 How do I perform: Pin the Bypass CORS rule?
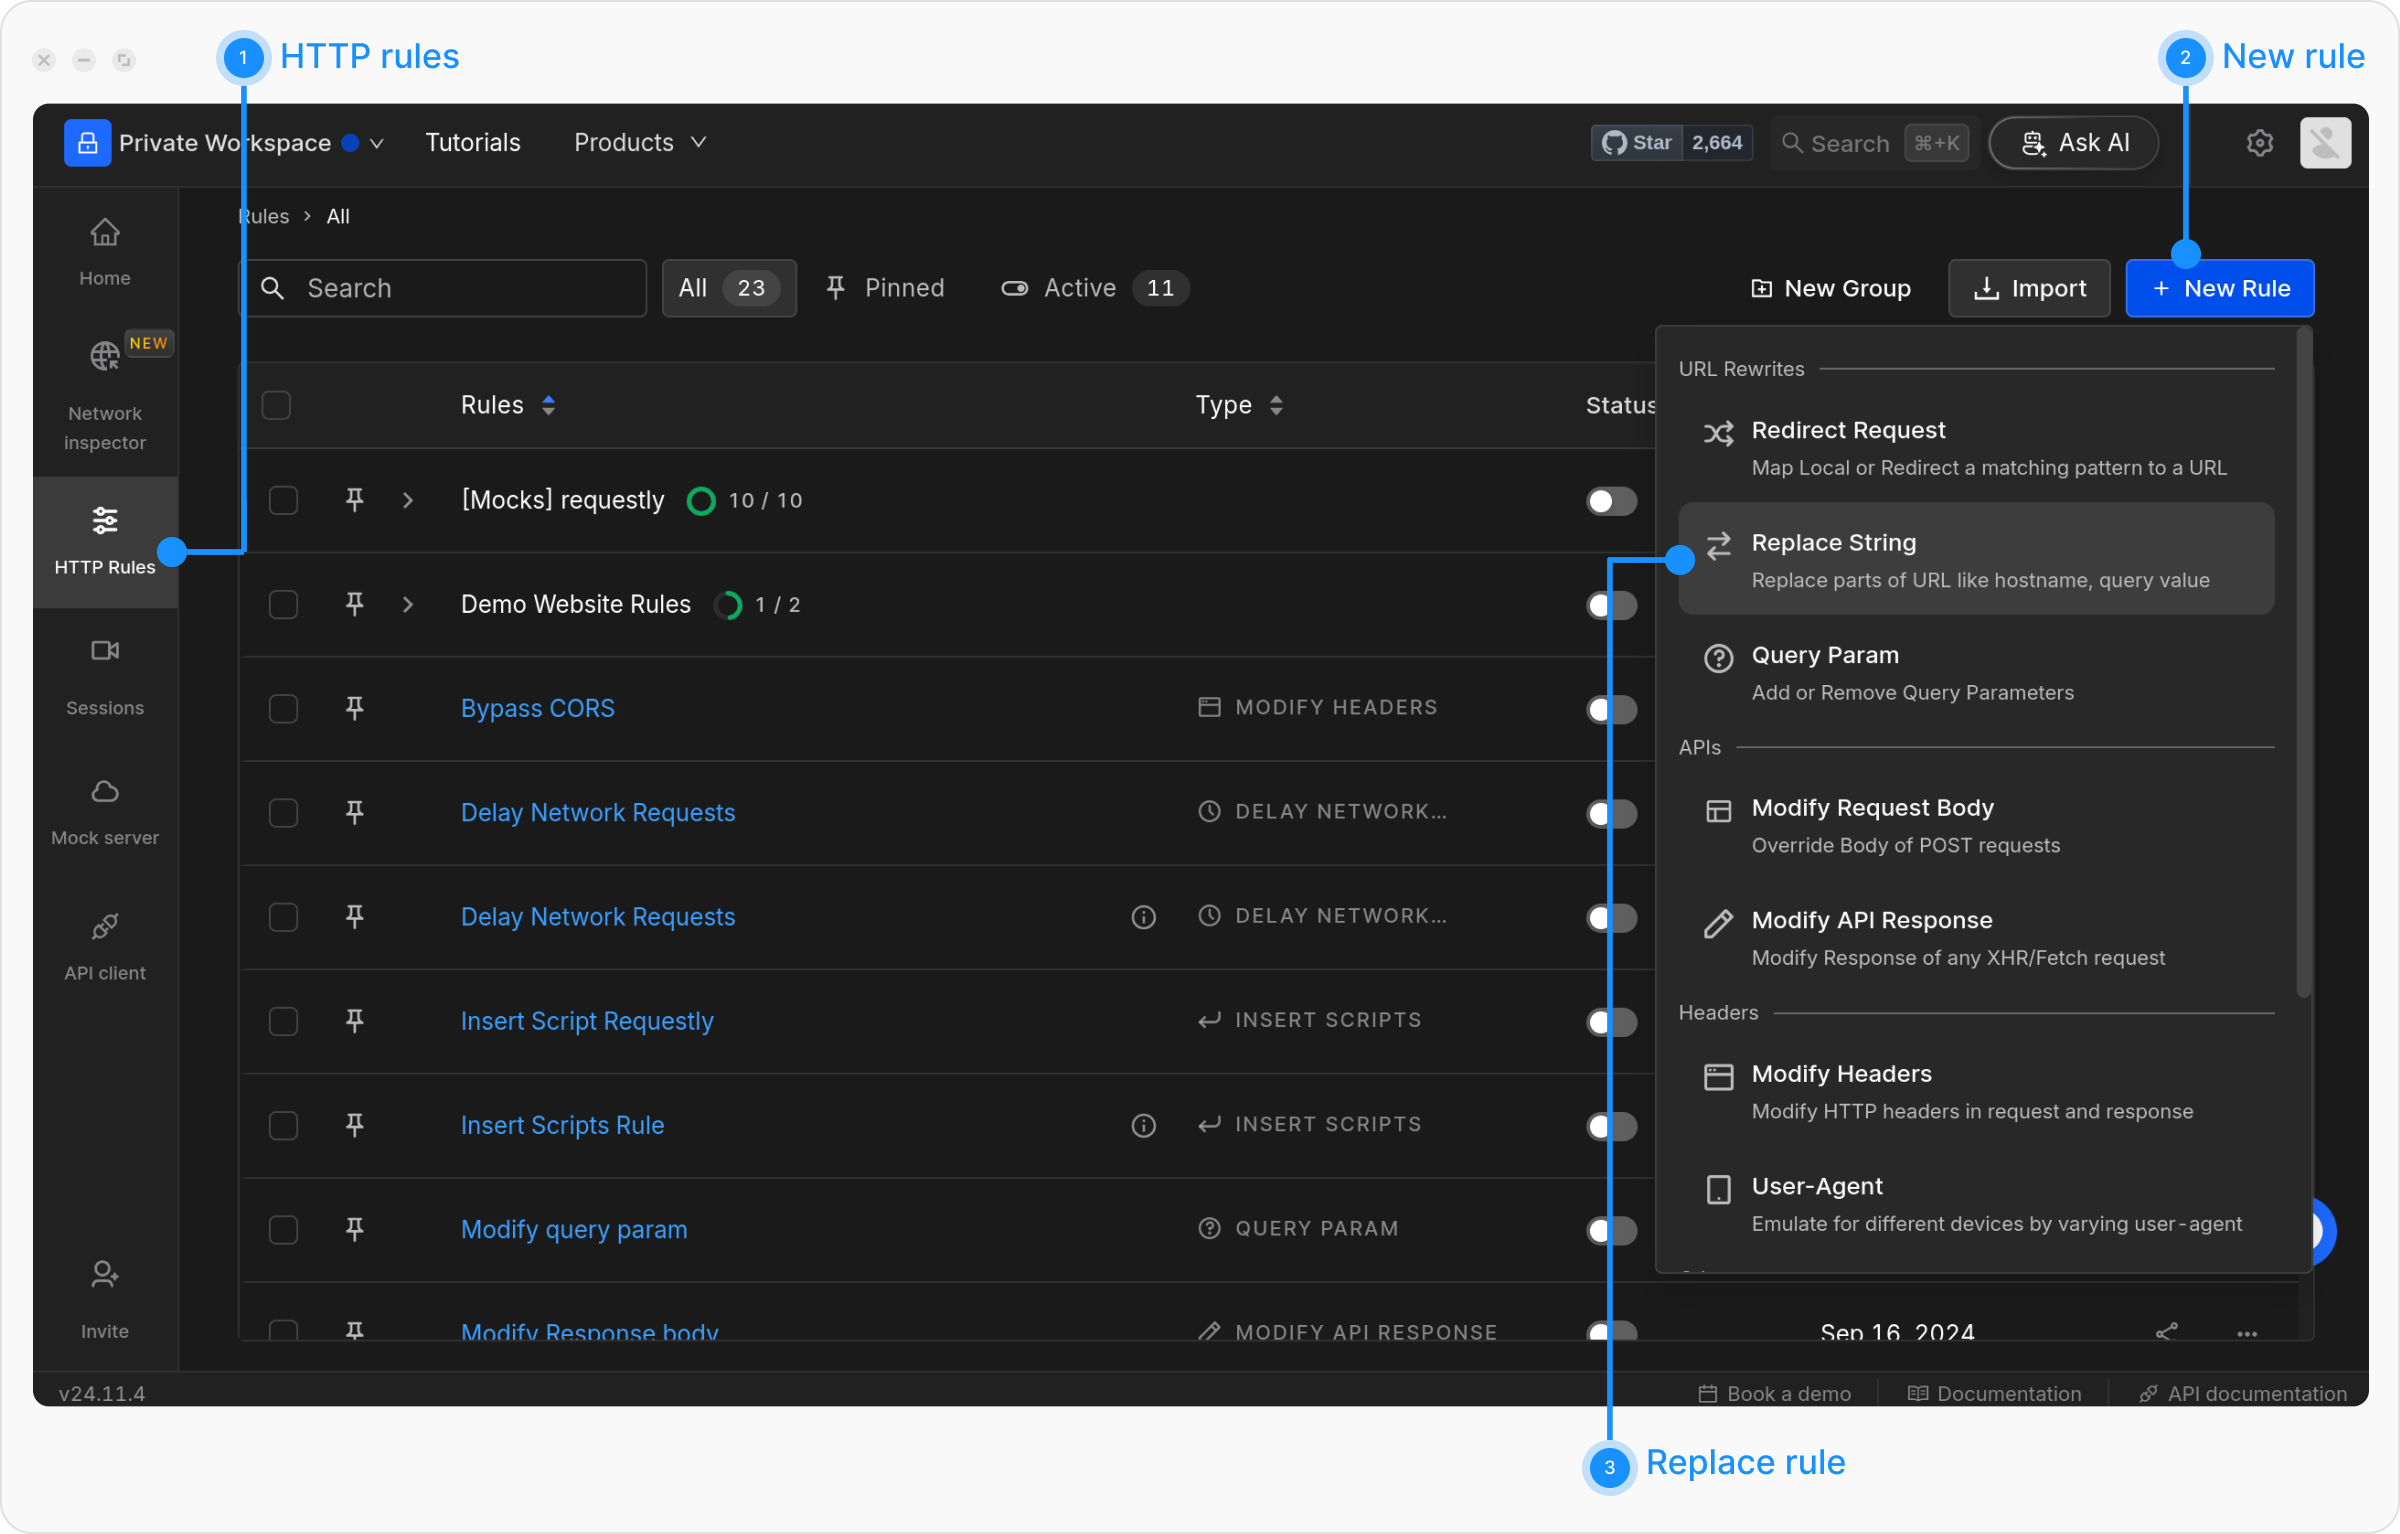pos(354,708)
